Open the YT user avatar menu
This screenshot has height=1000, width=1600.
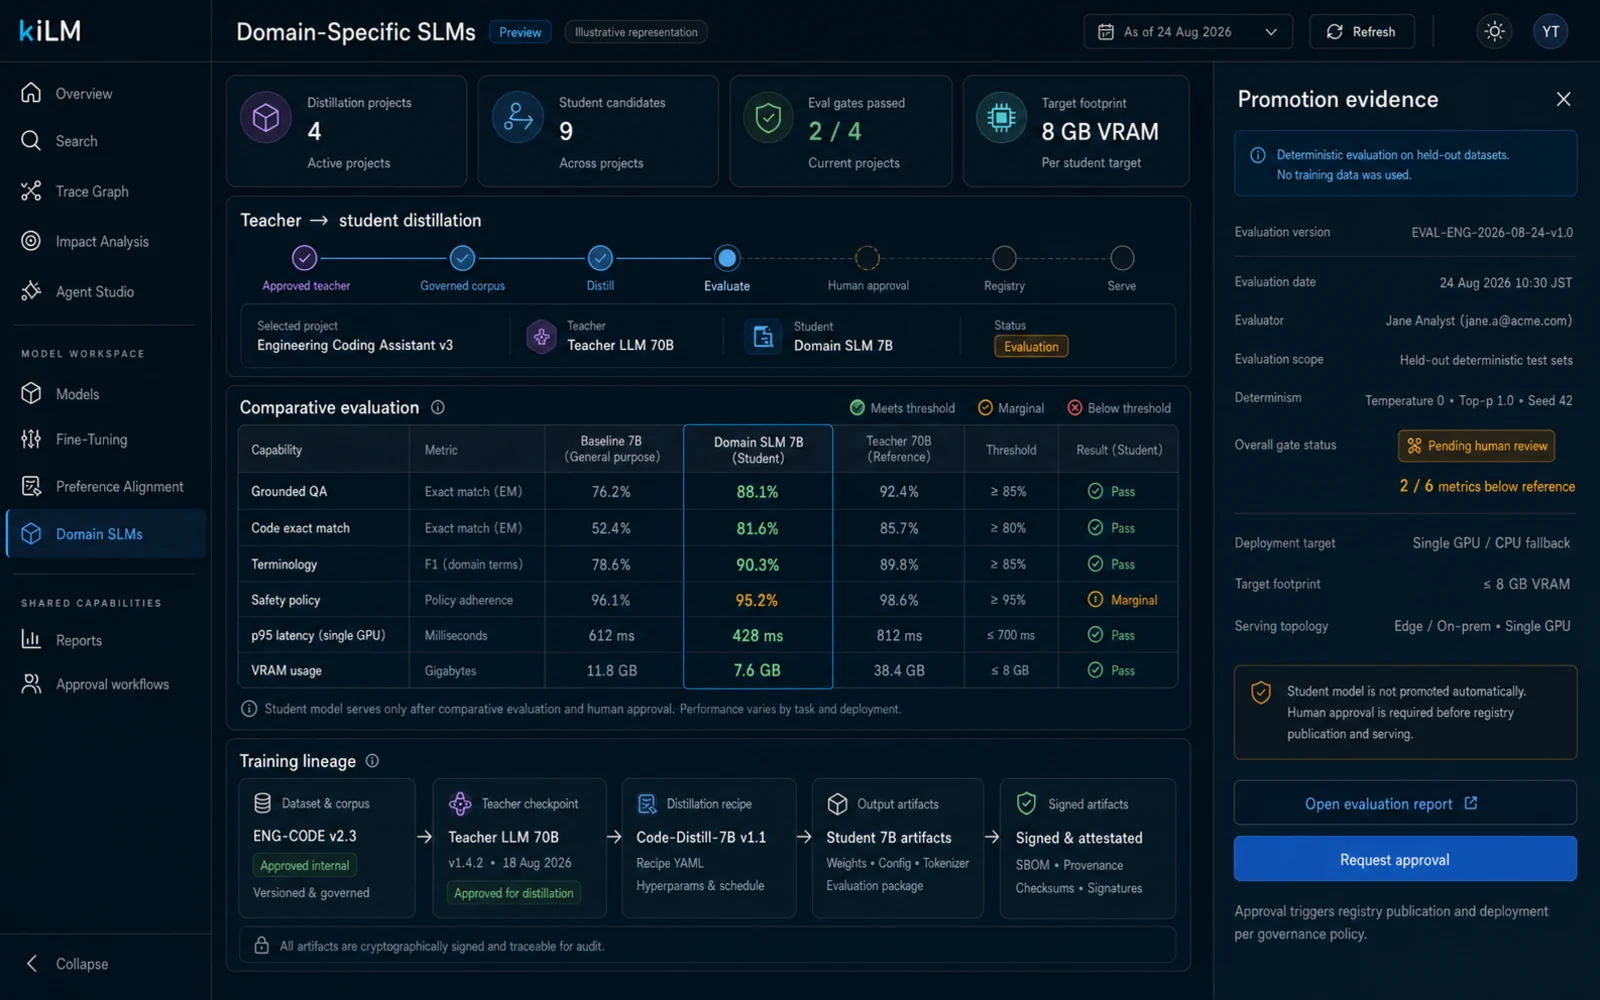tap(1550, 32)
